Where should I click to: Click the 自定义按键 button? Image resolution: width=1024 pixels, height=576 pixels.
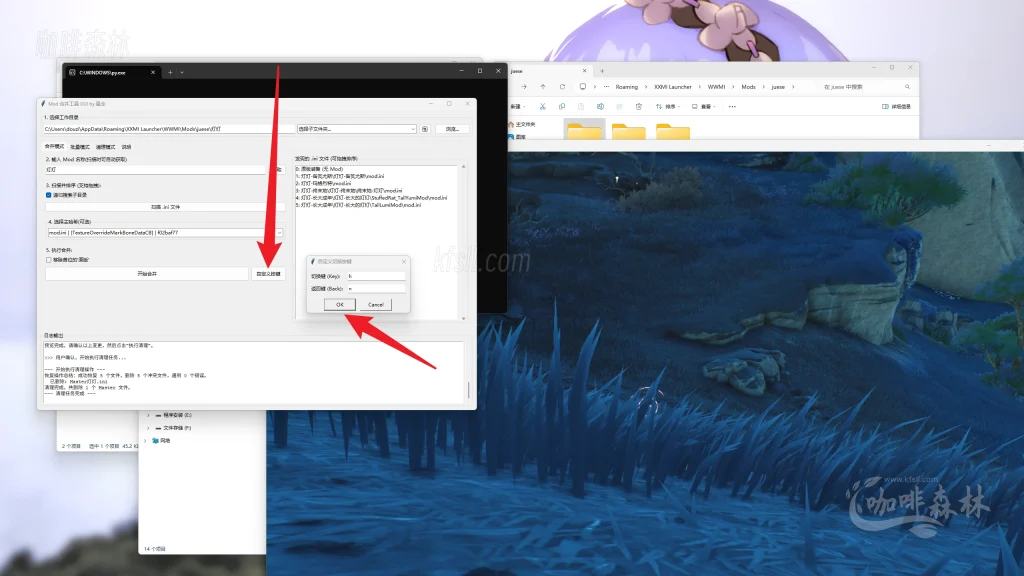tap(268, 273)
